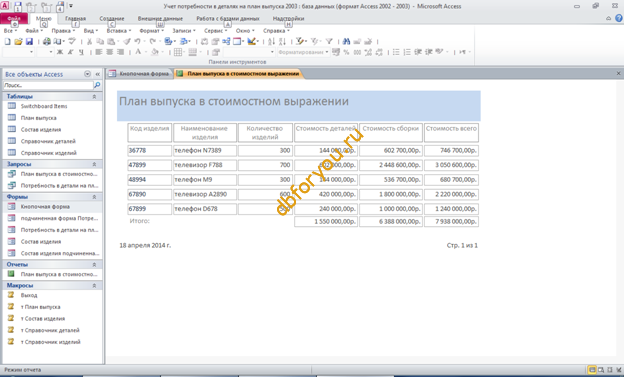624x377 pixels.
Task: Collapse the navigation pane with double chevron
Action: 98,74
